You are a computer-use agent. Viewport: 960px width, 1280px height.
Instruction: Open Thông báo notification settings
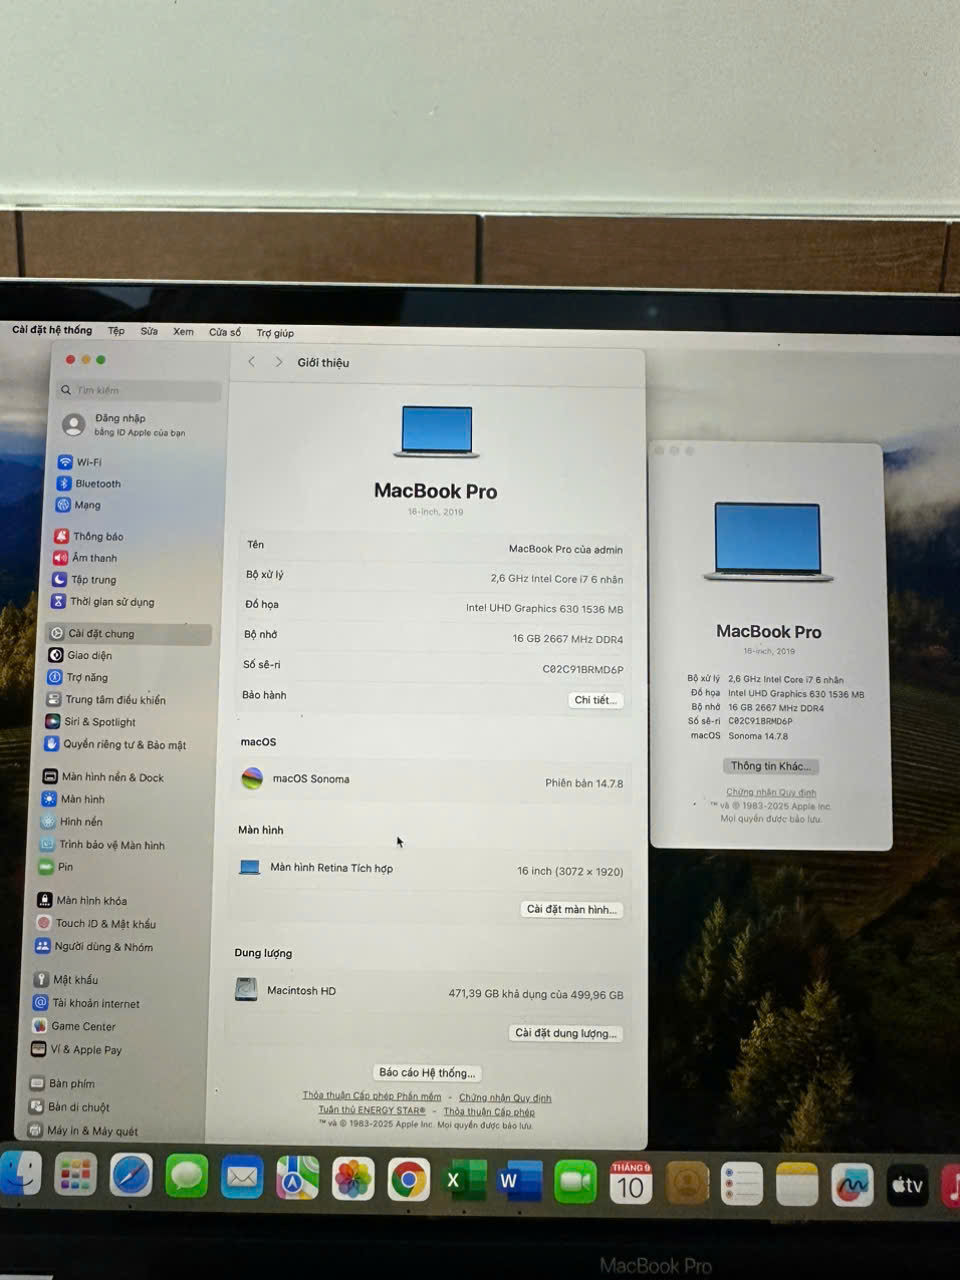click(x=97, y=537)
